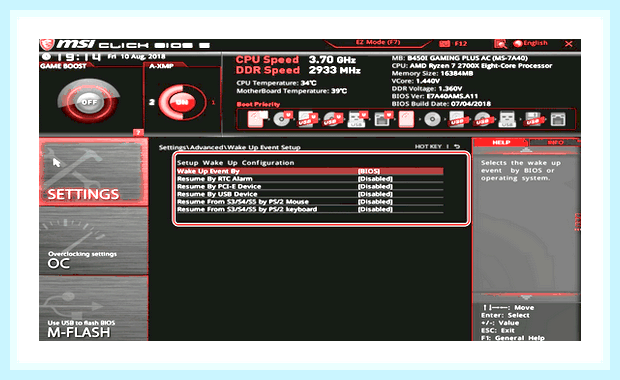Toggle the A-XMP ON dial
Screen dimensions: 620x380
tap(182, 102)
